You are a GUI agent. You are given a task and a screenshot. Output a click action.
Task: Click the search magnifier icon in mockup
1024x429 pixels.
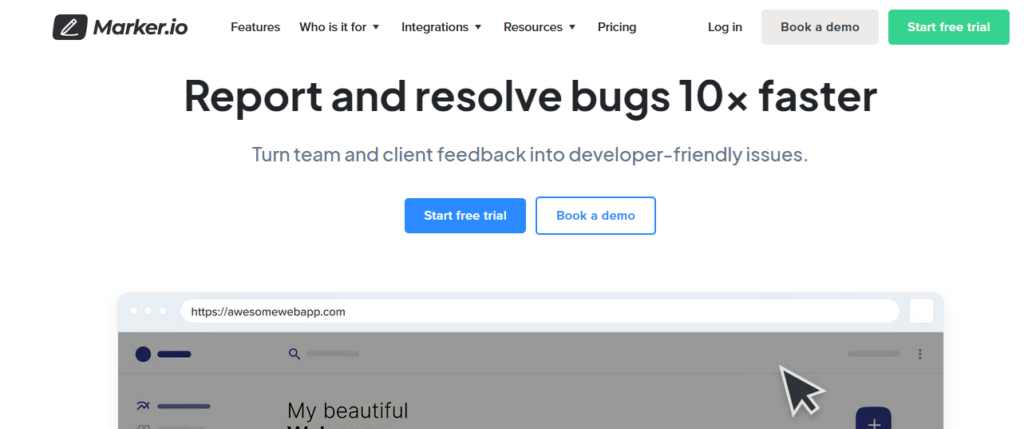[295, 354]
